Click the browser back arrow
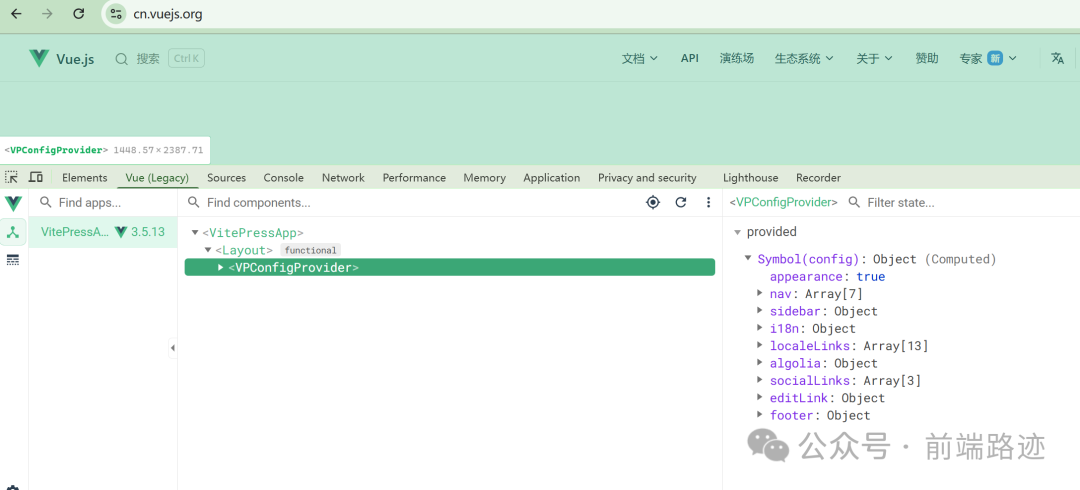Image resolution: width=1080 pixels, height=490 pixels. pos(16,14)
